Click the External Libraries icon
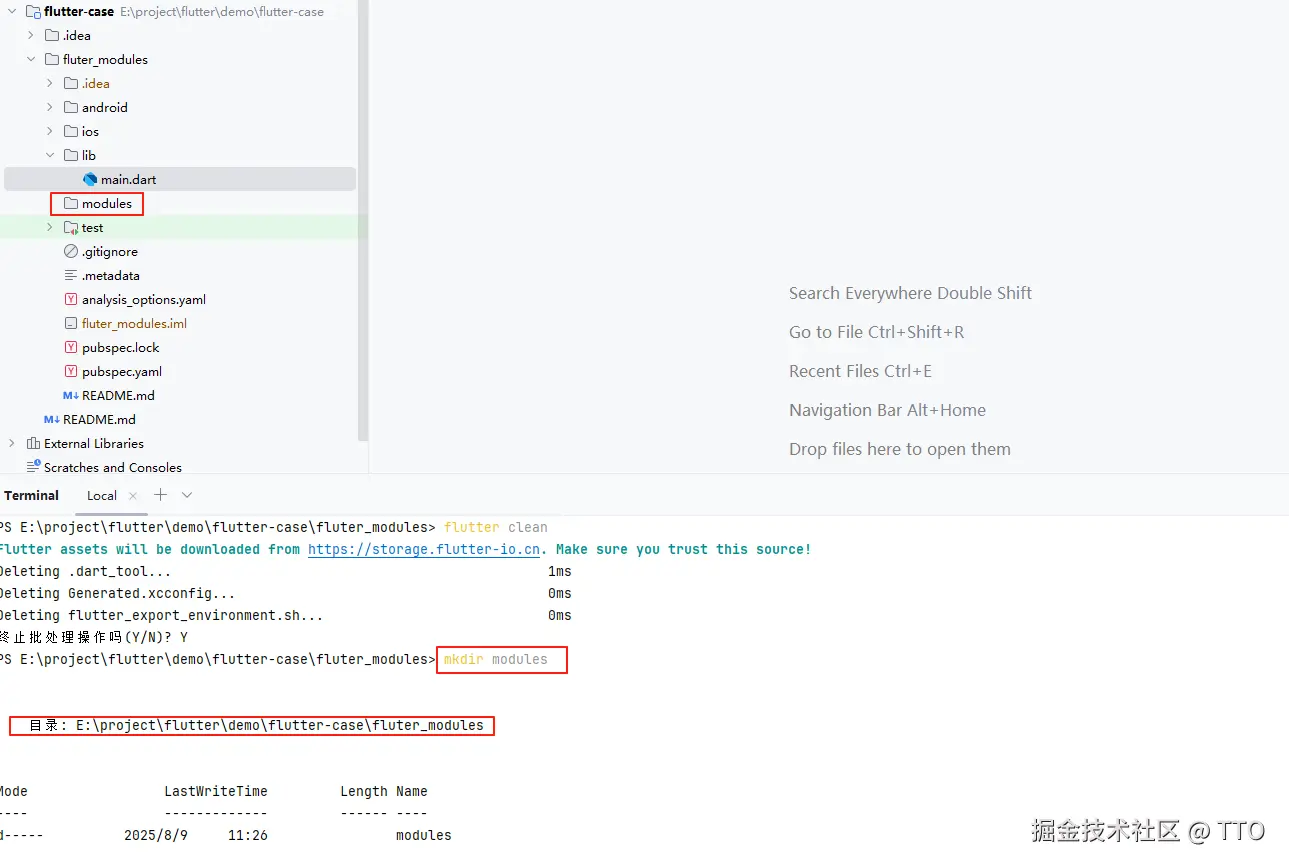 click(x=33, y=444)
